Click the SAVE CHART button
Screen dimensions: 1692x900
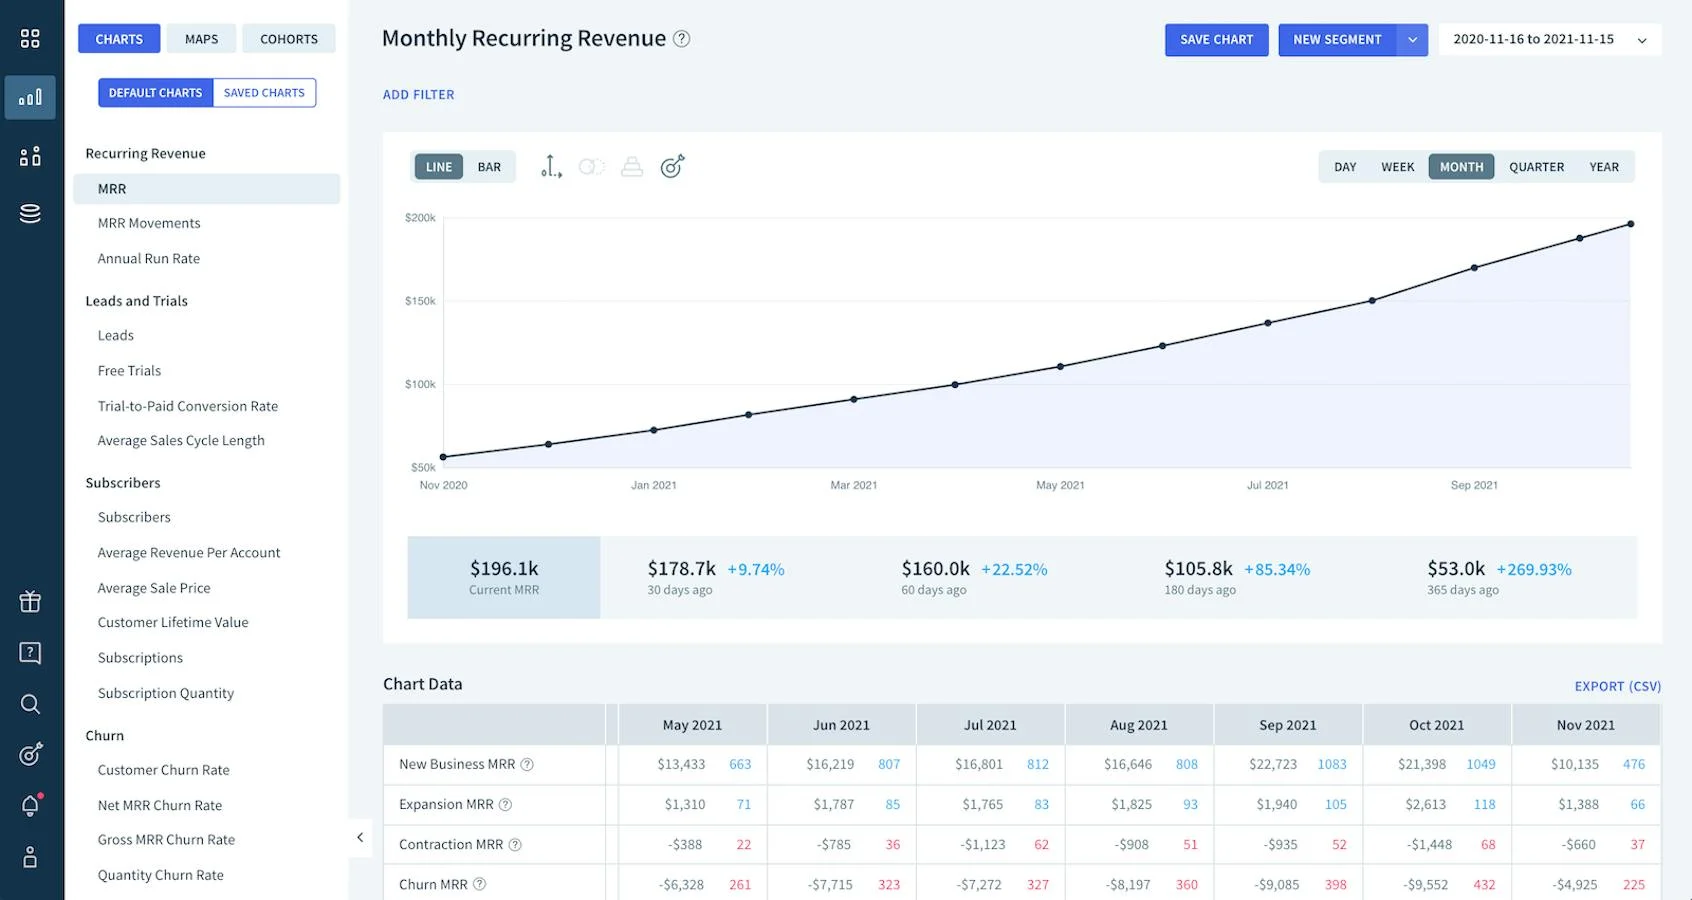(x=1216, y=40)
